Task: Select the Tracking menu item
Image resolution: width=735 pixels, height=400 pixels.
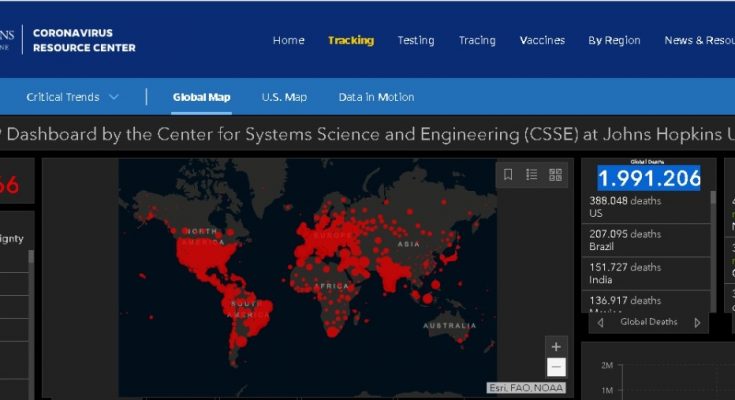Action: 351,40
